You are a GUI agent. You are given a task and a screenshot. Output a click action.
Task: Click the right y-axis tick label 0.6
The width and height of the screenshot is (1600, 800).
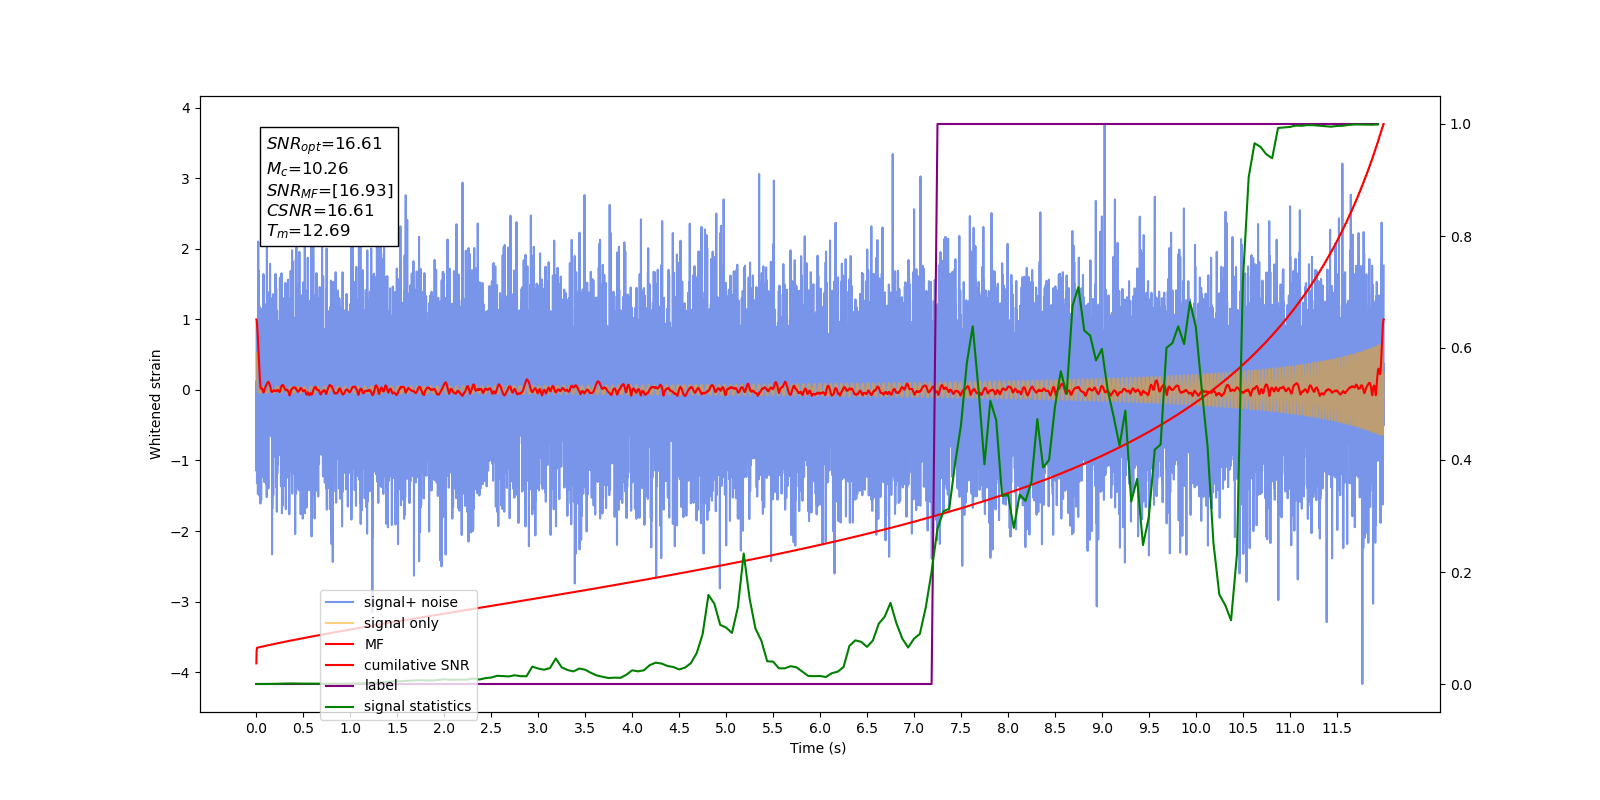pyautogui.click(x=1461, y=349)
